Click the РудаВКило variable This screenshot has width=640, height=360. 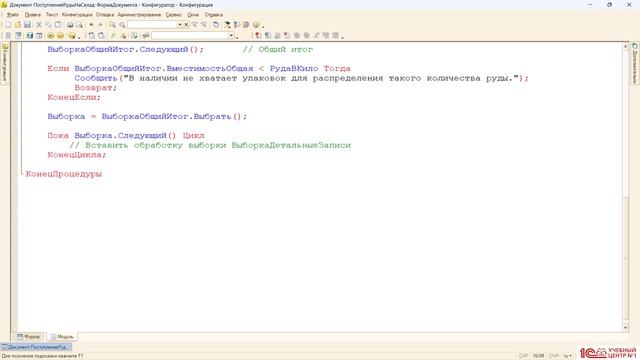click(x=294, y=69)
